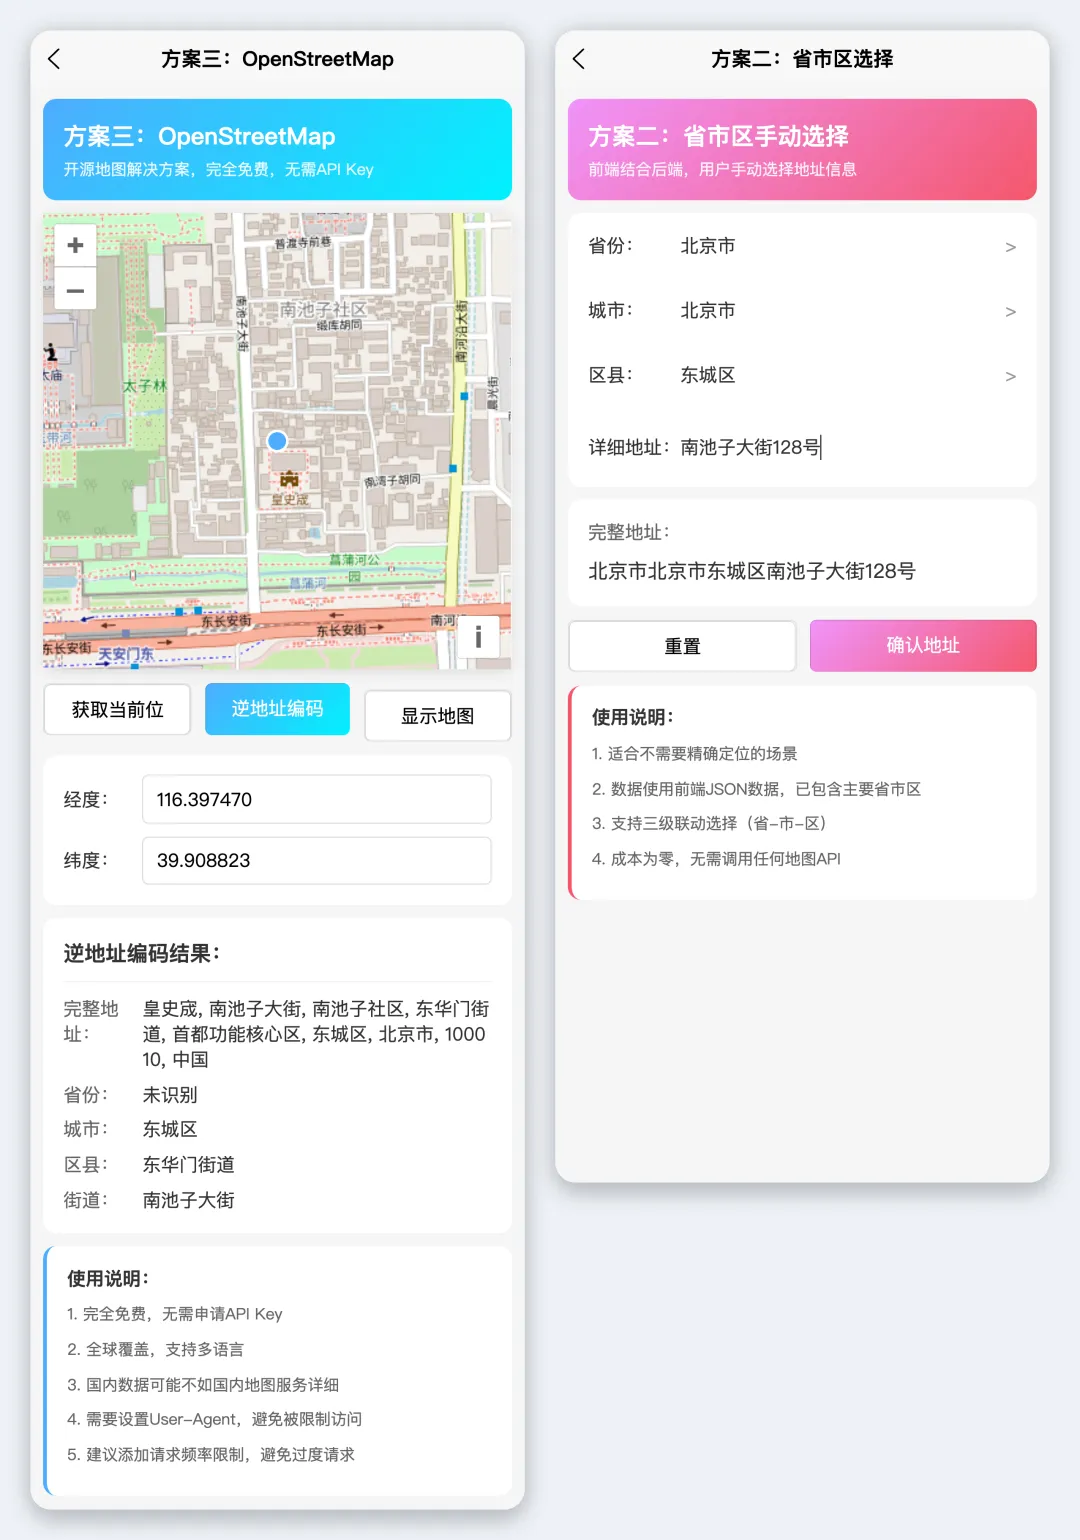Click 显示地图 button
The image size is (1080, 1540).
[x=438, y=716]
